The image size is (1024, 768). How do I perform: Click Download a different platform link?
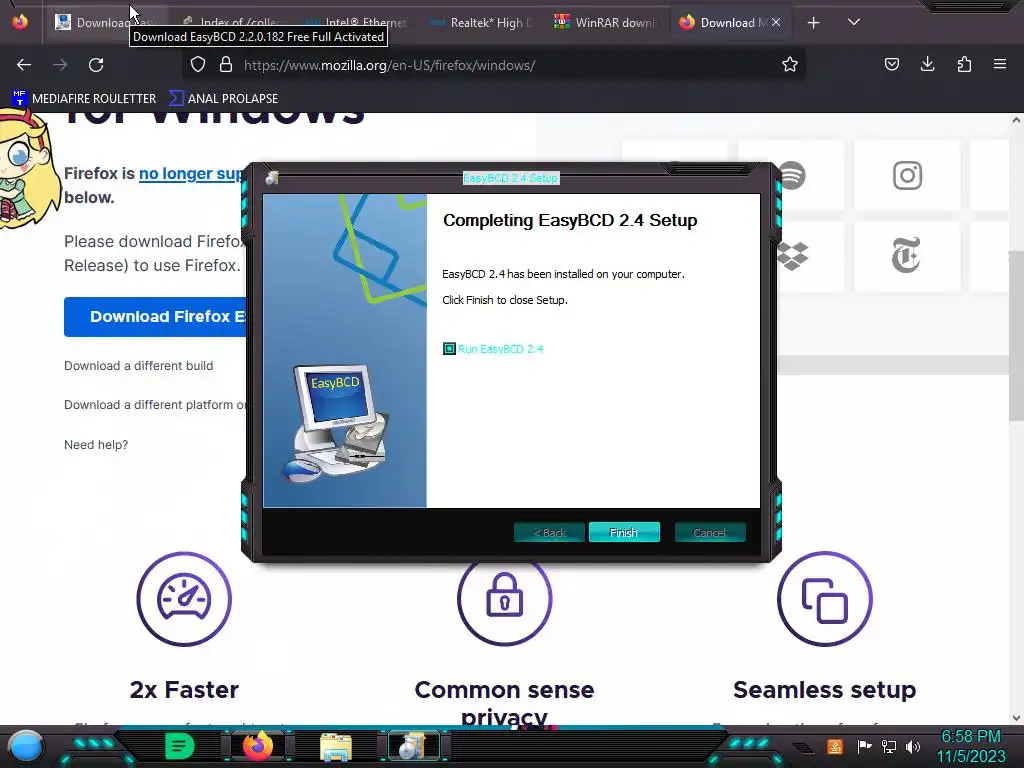[155, 405]
